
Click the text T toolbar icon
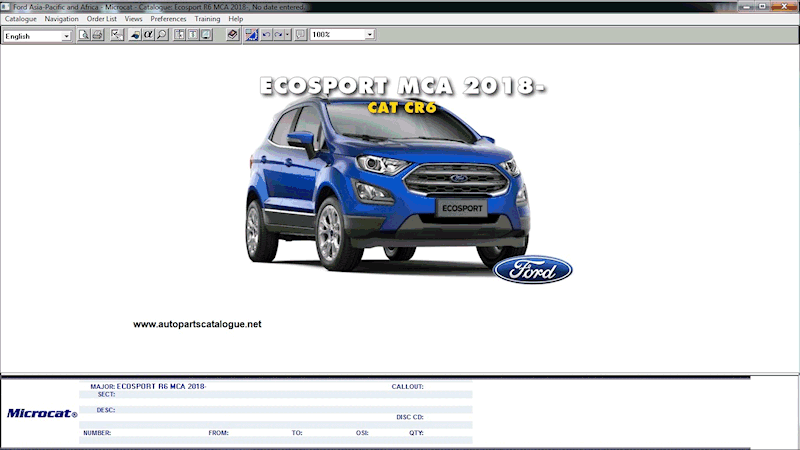click(x=192, y=35)
